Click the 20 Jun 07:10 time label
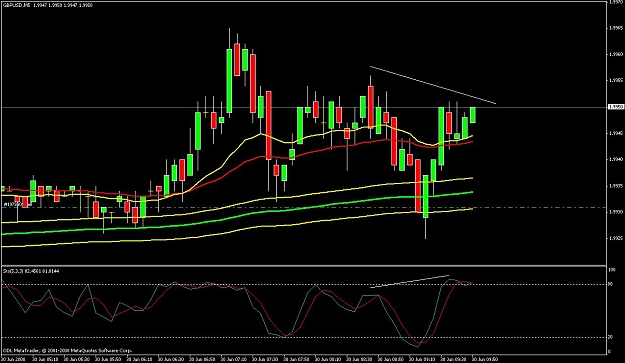625x363 pixels. tap(234, 359)
